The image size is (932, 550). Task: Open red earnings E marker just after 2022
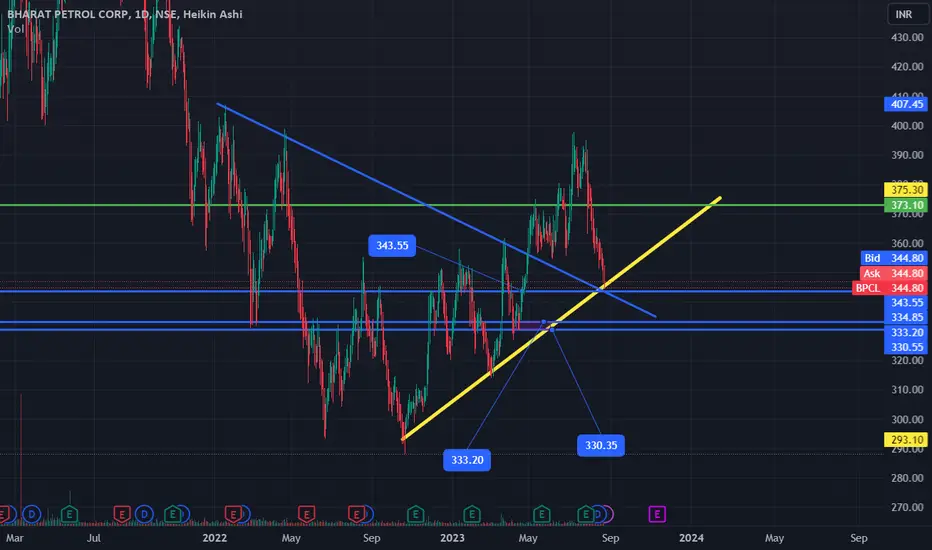click(x=233, y=514)
